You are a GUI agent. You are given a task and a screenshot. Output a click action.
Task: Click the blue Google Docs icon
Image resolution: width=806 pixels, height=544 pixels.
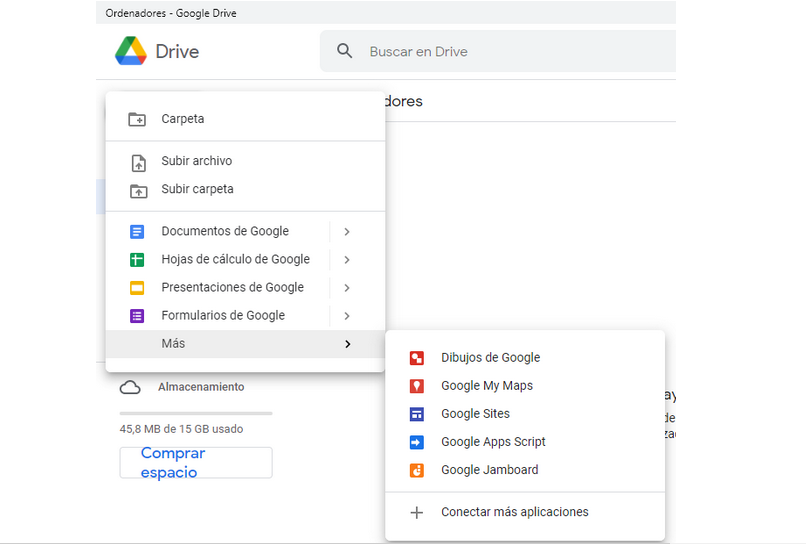tap(137, 232)
